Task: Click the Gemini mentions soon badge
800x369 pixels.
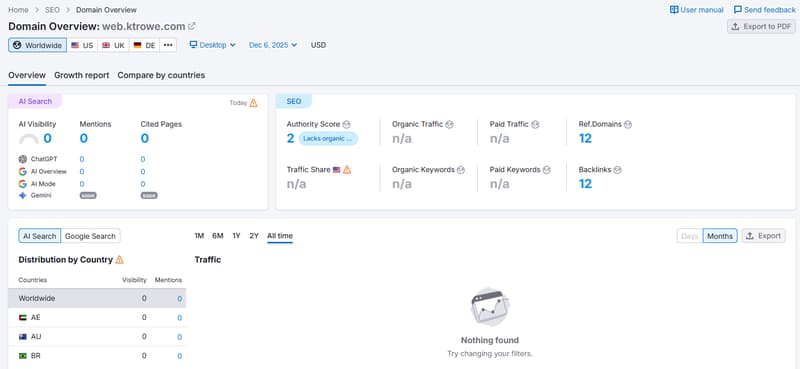Action: coord(88,195)
